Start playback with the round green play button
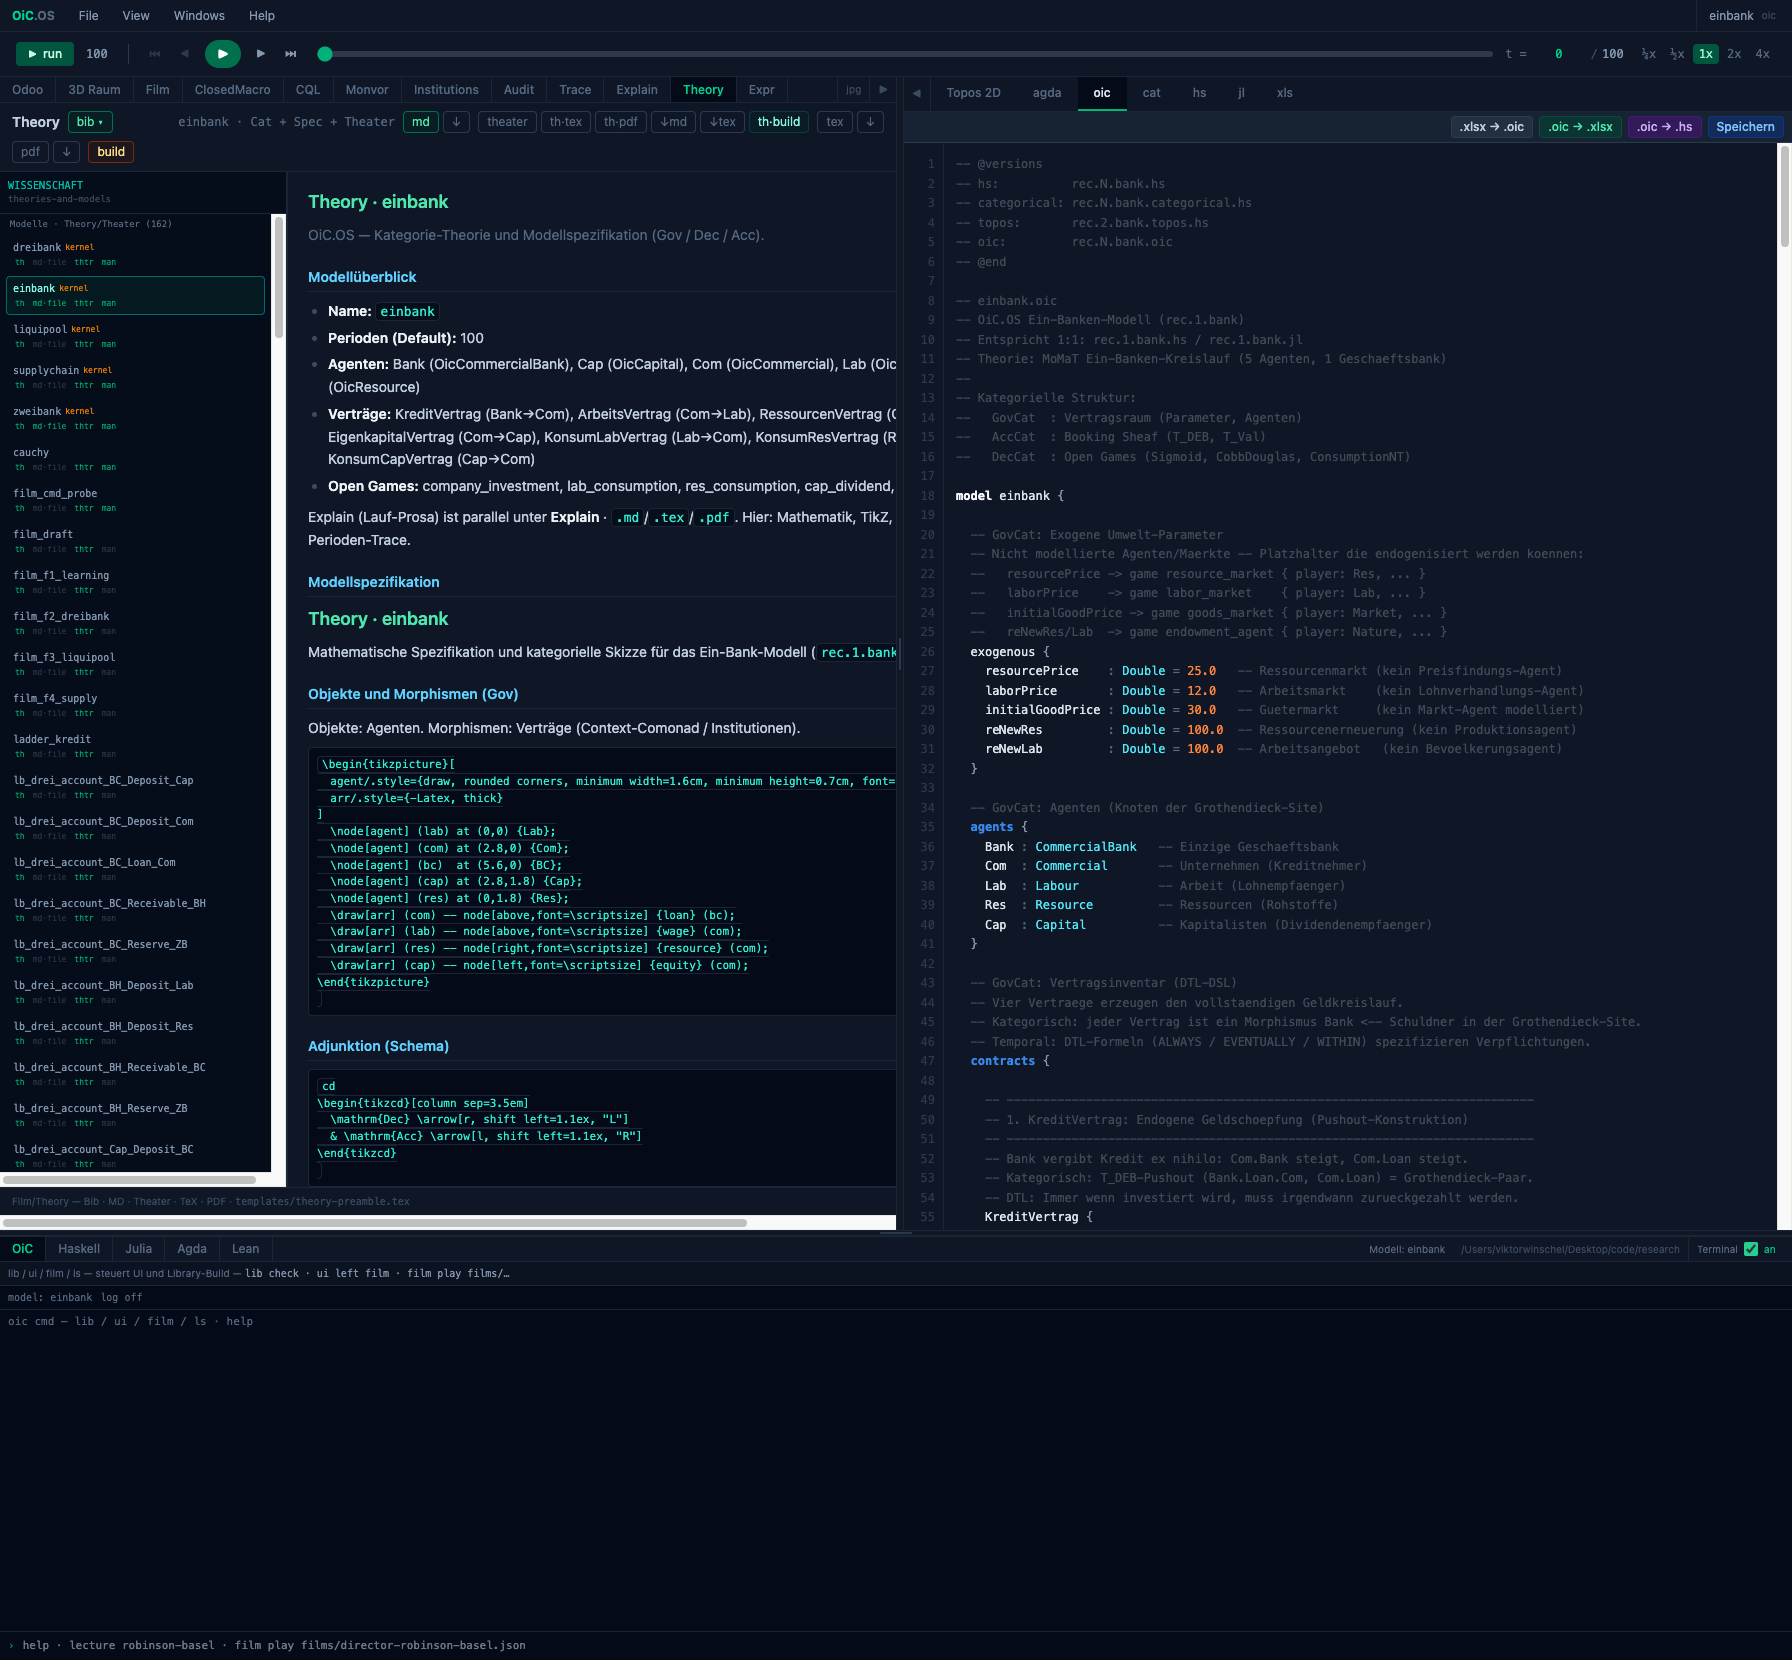Screen dimensions: 1792x1660 pyautogui.click(x=223, y=54)
